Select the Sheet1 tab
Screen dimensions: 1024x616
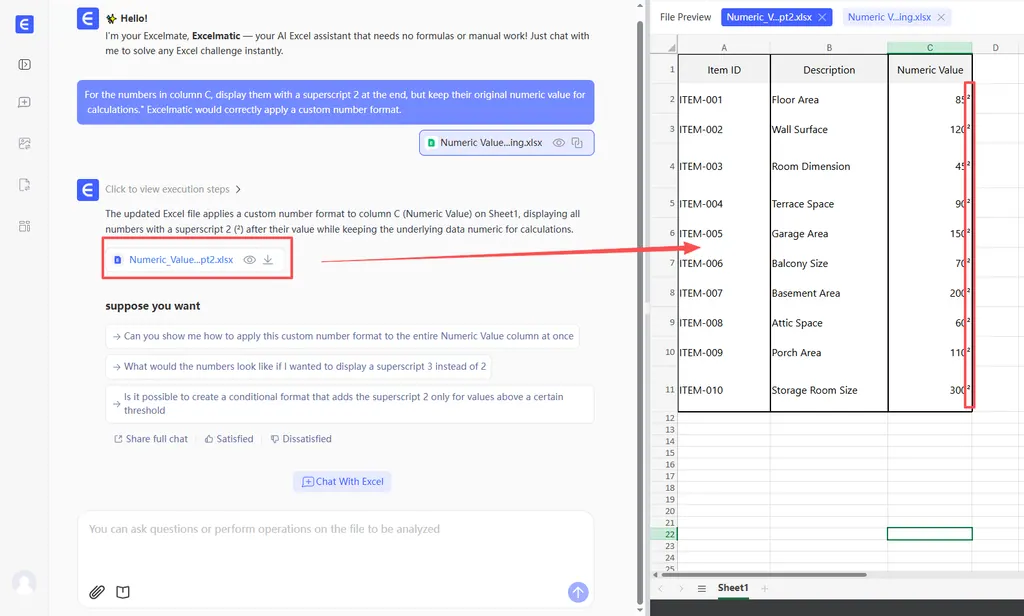[733, 588]
